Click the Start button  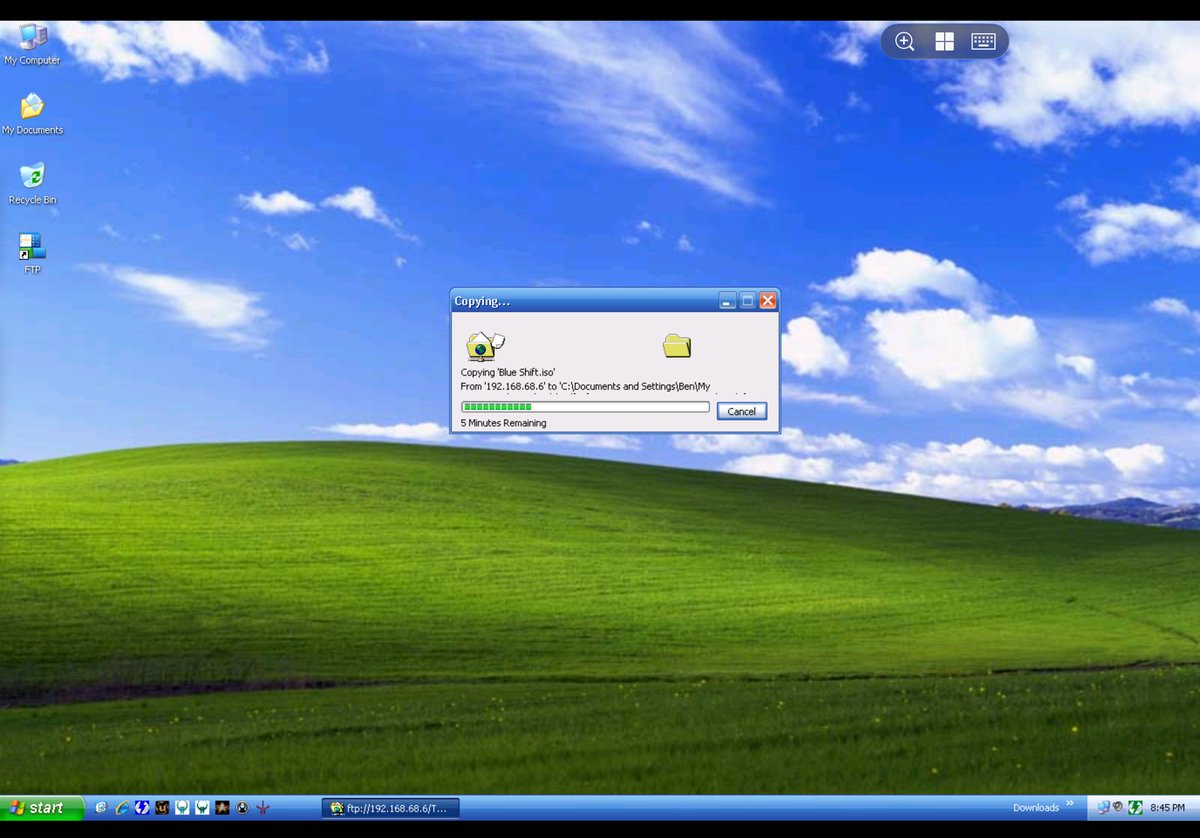tap(42, 808)
